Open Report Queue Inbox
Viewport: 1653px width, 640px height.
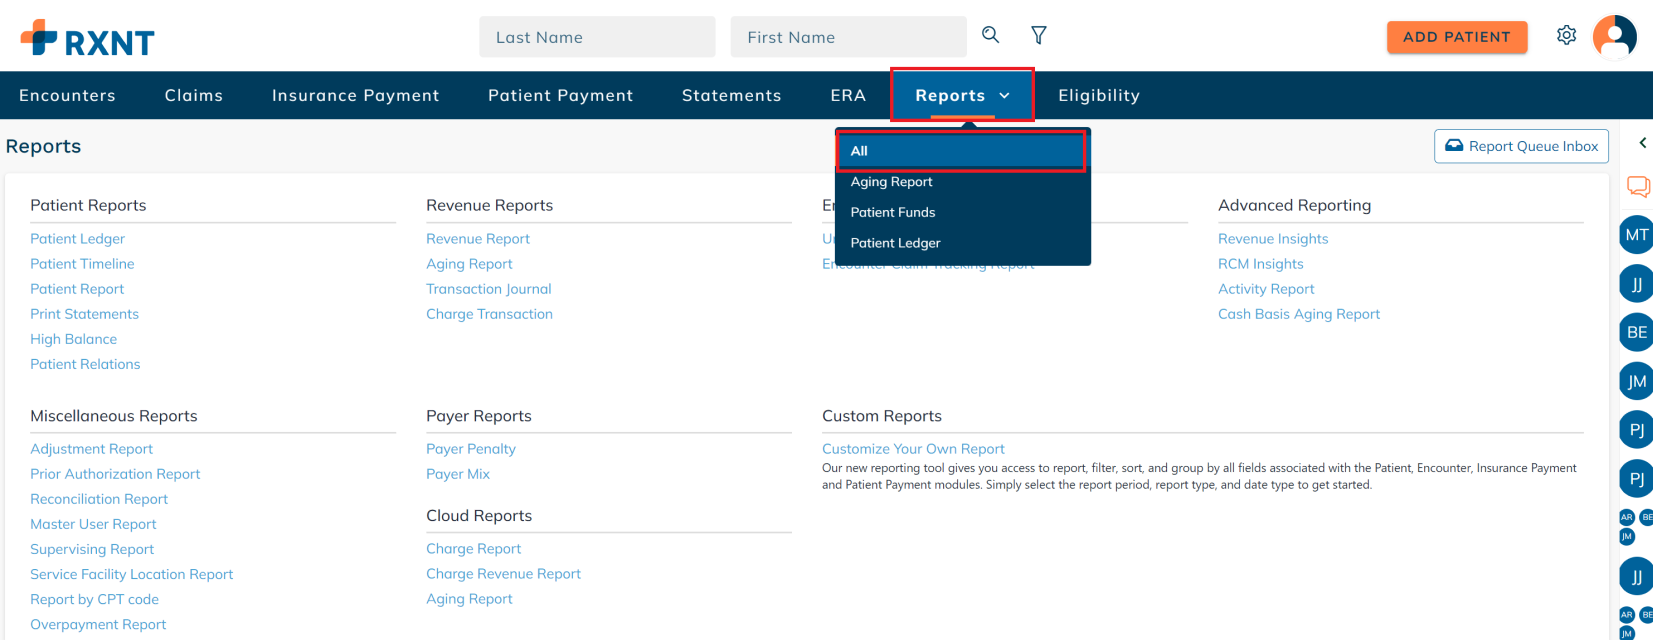pyautogui.click(x=1521, y=146)
